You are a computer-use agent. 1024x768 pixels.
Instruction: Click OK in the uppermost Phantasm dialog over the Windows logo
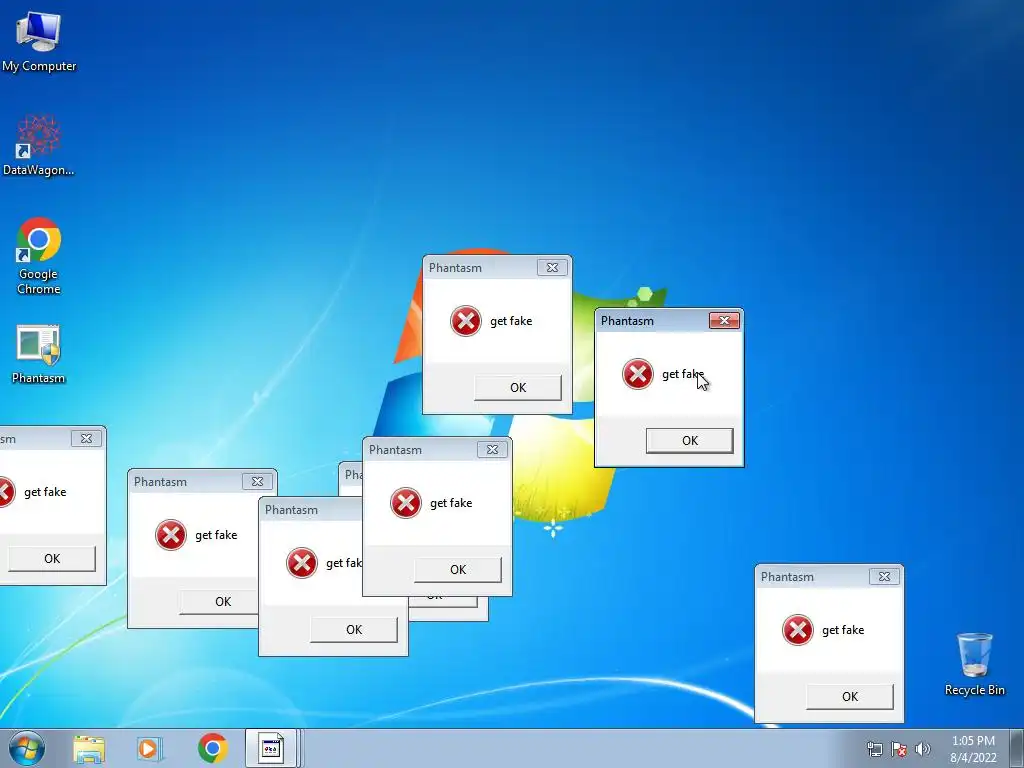518,388
